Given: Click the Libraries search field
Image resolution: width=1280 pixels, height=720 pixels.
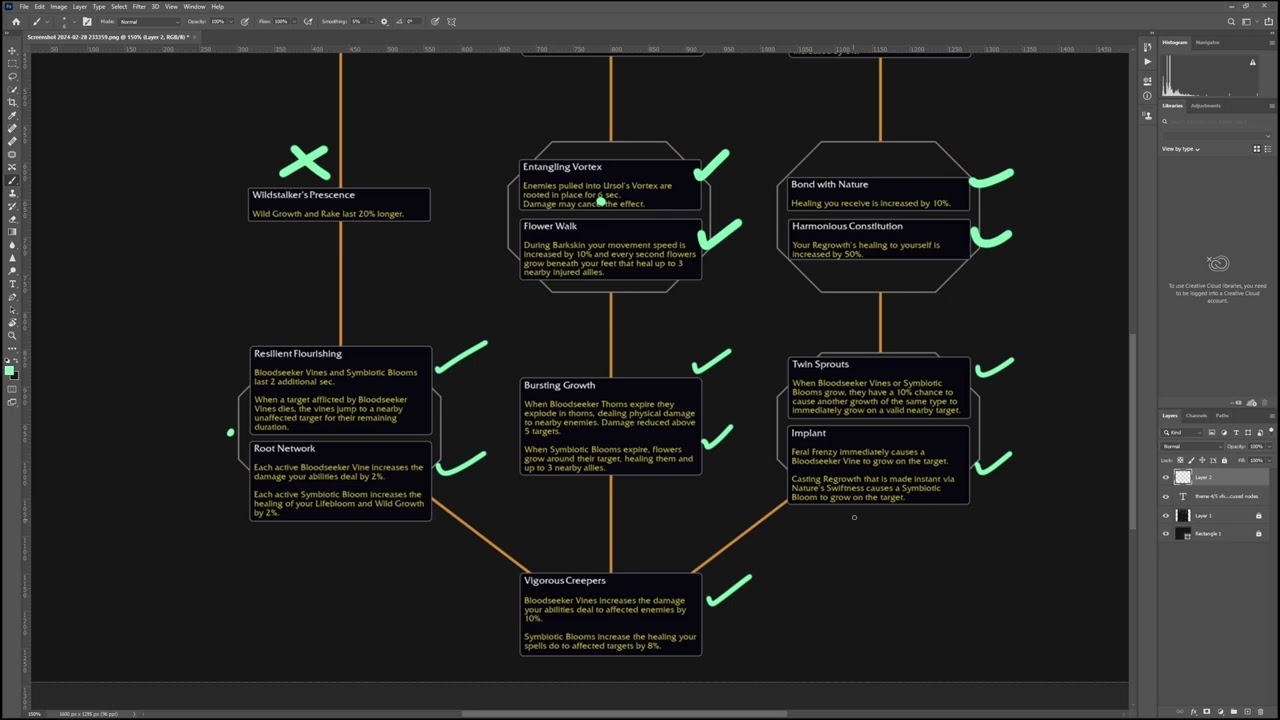Looking at the screenshot, I should point(1217,122).
